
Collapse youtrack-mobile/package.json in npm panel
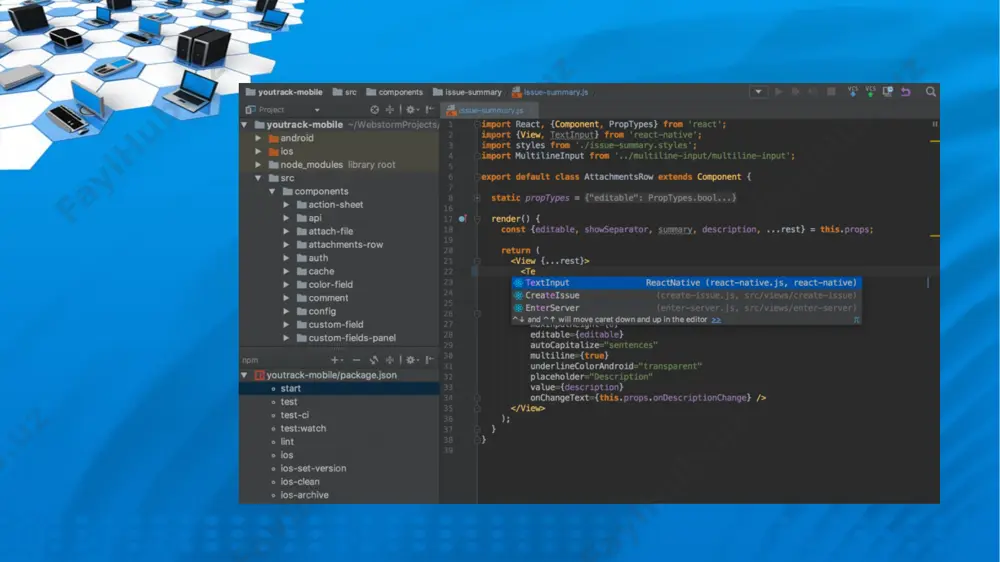[x=244, y=375]
